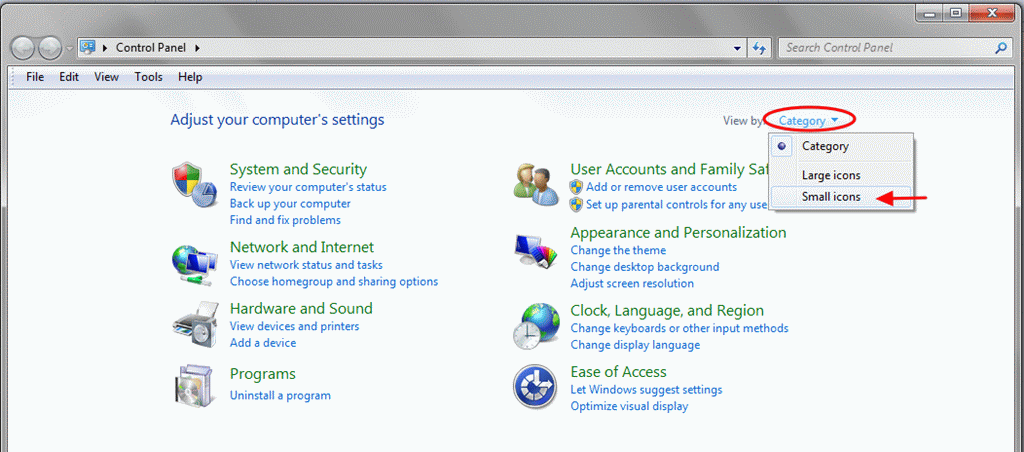This screenshot has width=1024, height=452.
Task: Click the Back navigation arrow button
Action: point(22,48)
